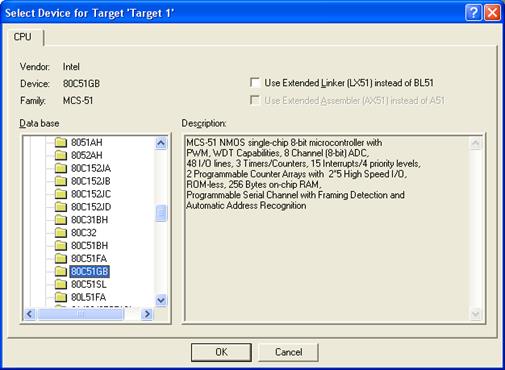
Task: Click the device list scroll right arrow
Action: [x=147, y=314]
